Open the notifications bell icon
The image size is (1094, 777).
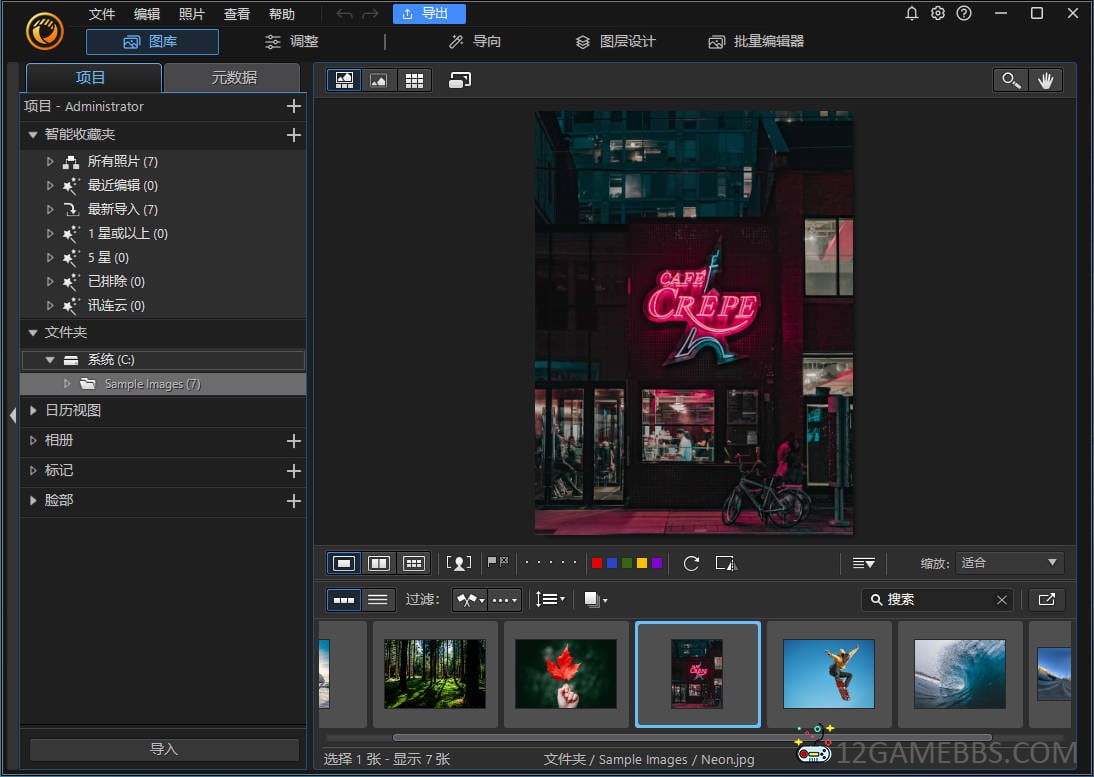coord(911,13)
